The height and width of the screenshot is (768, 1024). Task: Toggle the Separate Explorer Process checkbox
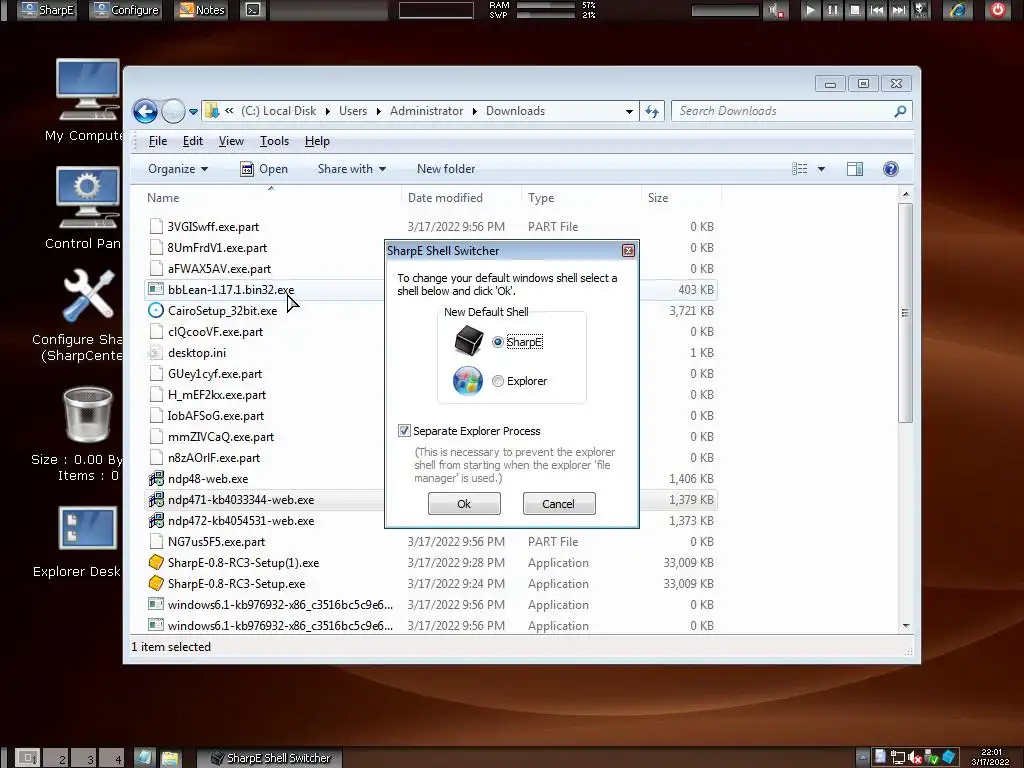(404, 431)
